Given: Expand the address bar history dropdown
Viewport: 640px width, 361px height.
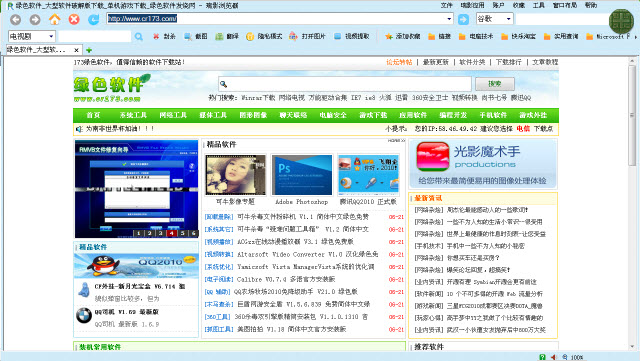Looking at the screenshot, I should [x=449, y=19].
